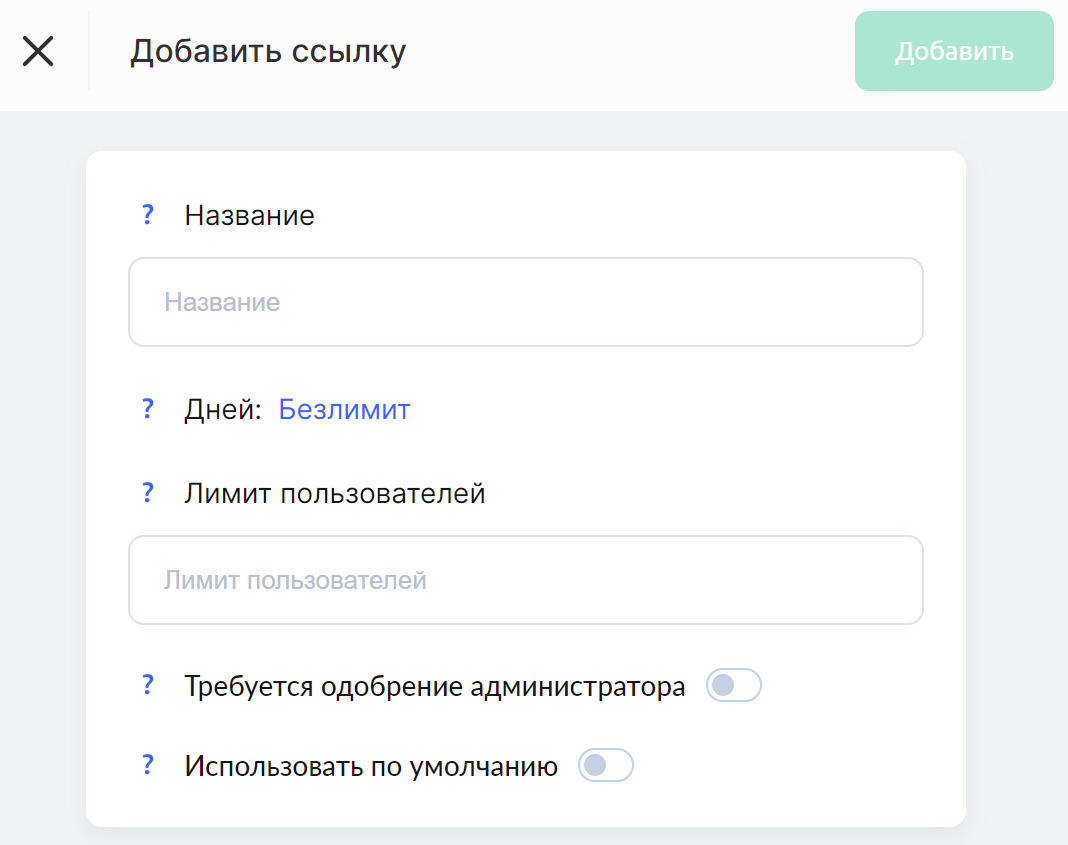1068x845 pixels.
Task: Click the Требуется одобрение администратора label text
Action: point(435,686)
